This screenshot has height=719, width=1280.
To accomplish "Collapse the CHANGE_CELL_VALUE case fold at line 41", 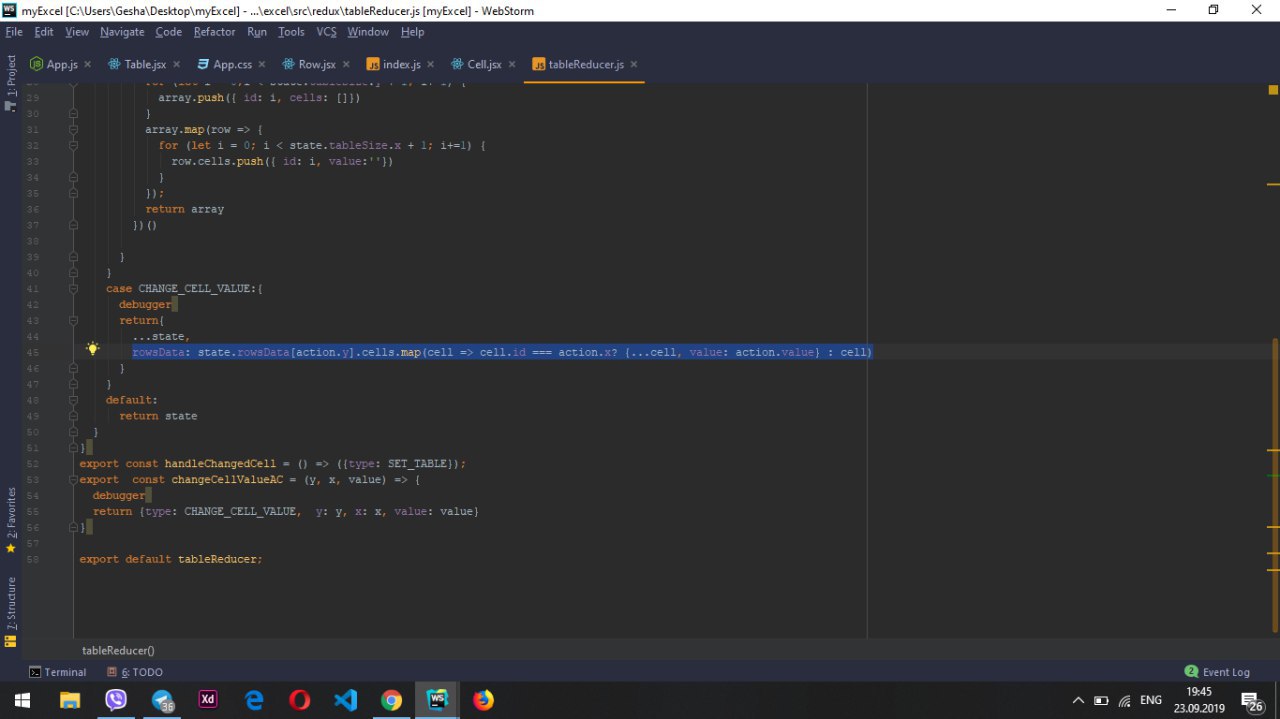I will tap(73, 289).
